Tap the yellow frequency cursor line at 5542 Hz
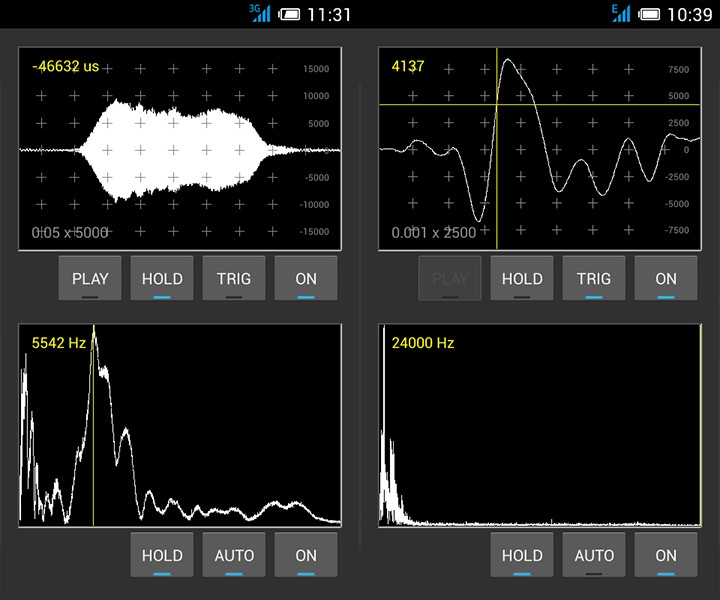 [93, 430]
